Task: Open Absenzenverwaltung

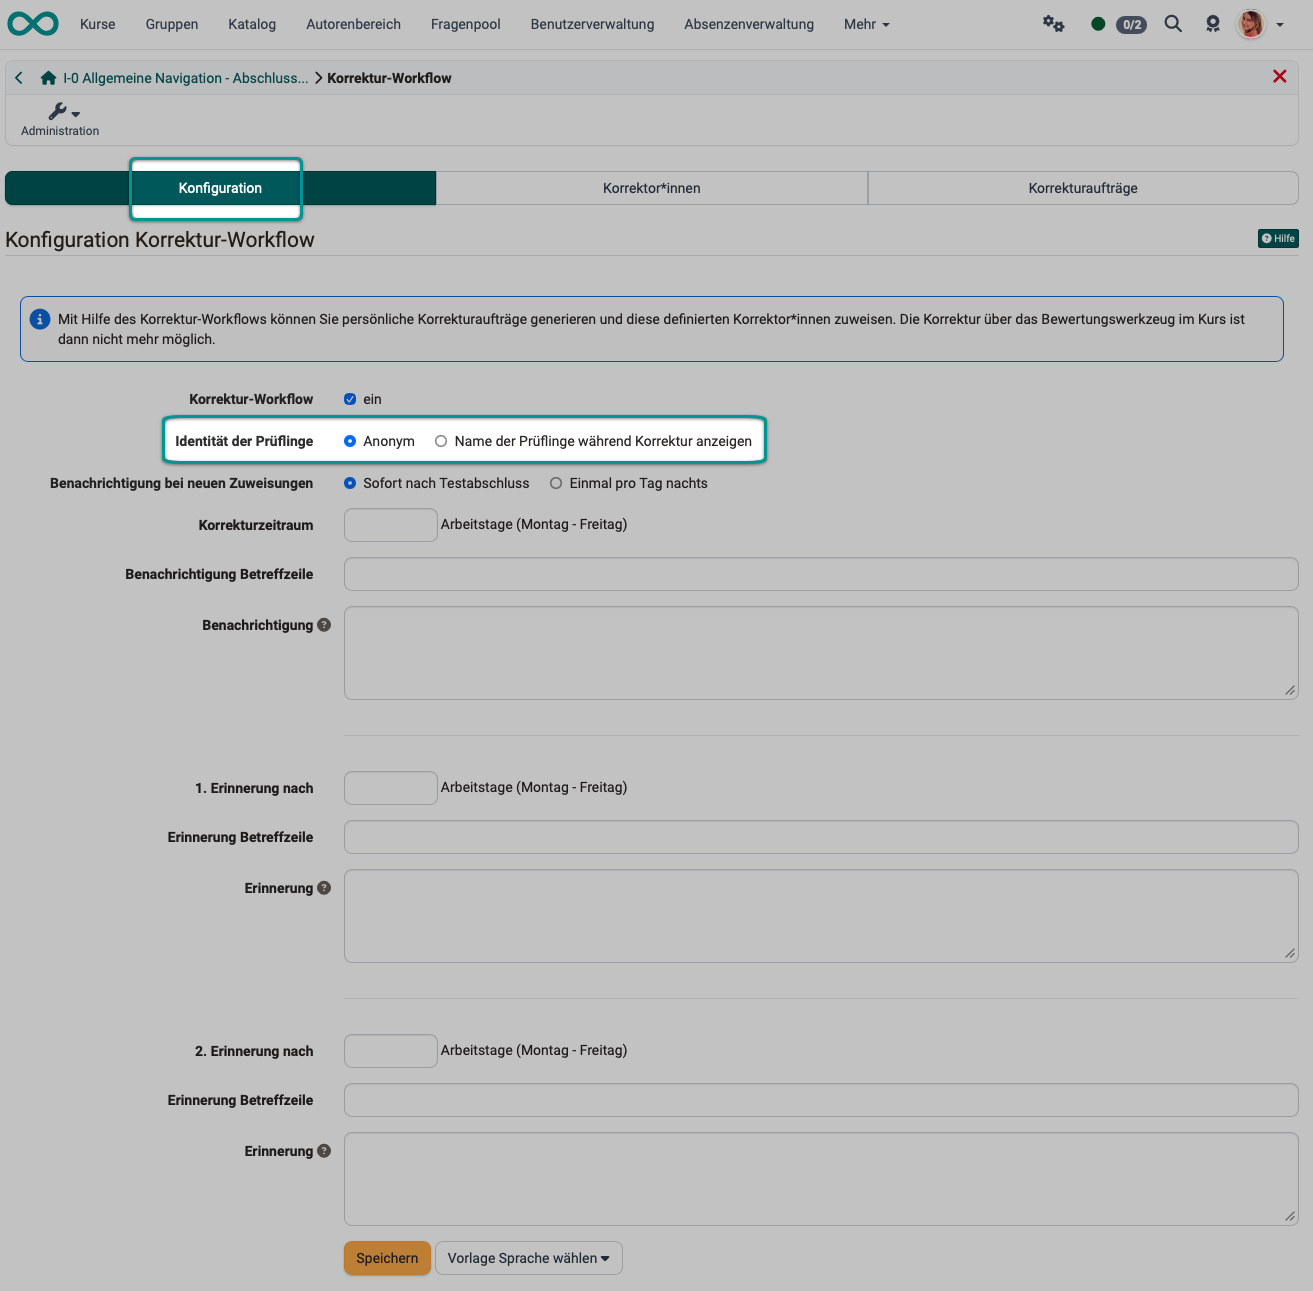Action: [749, 24]
